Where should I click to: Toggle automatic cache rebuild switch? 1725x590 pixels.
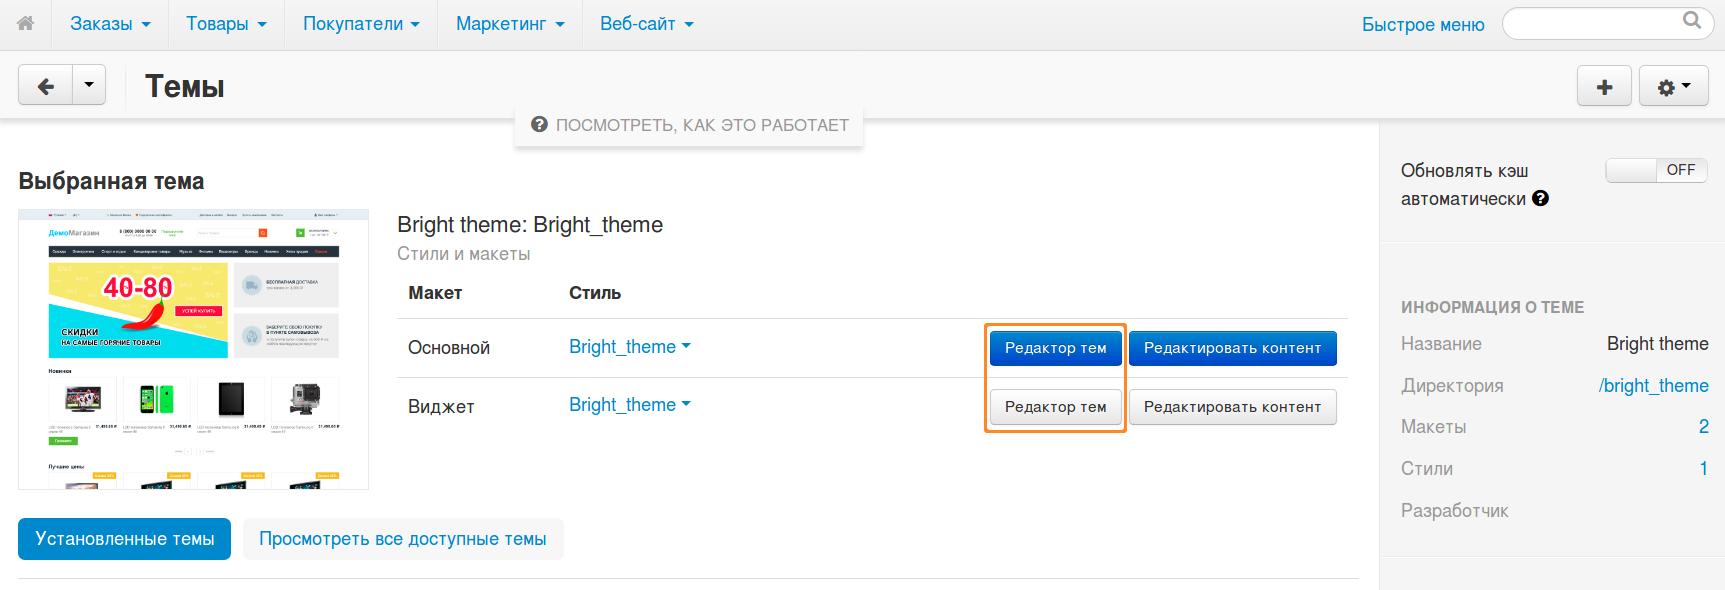click(1656, 170)
